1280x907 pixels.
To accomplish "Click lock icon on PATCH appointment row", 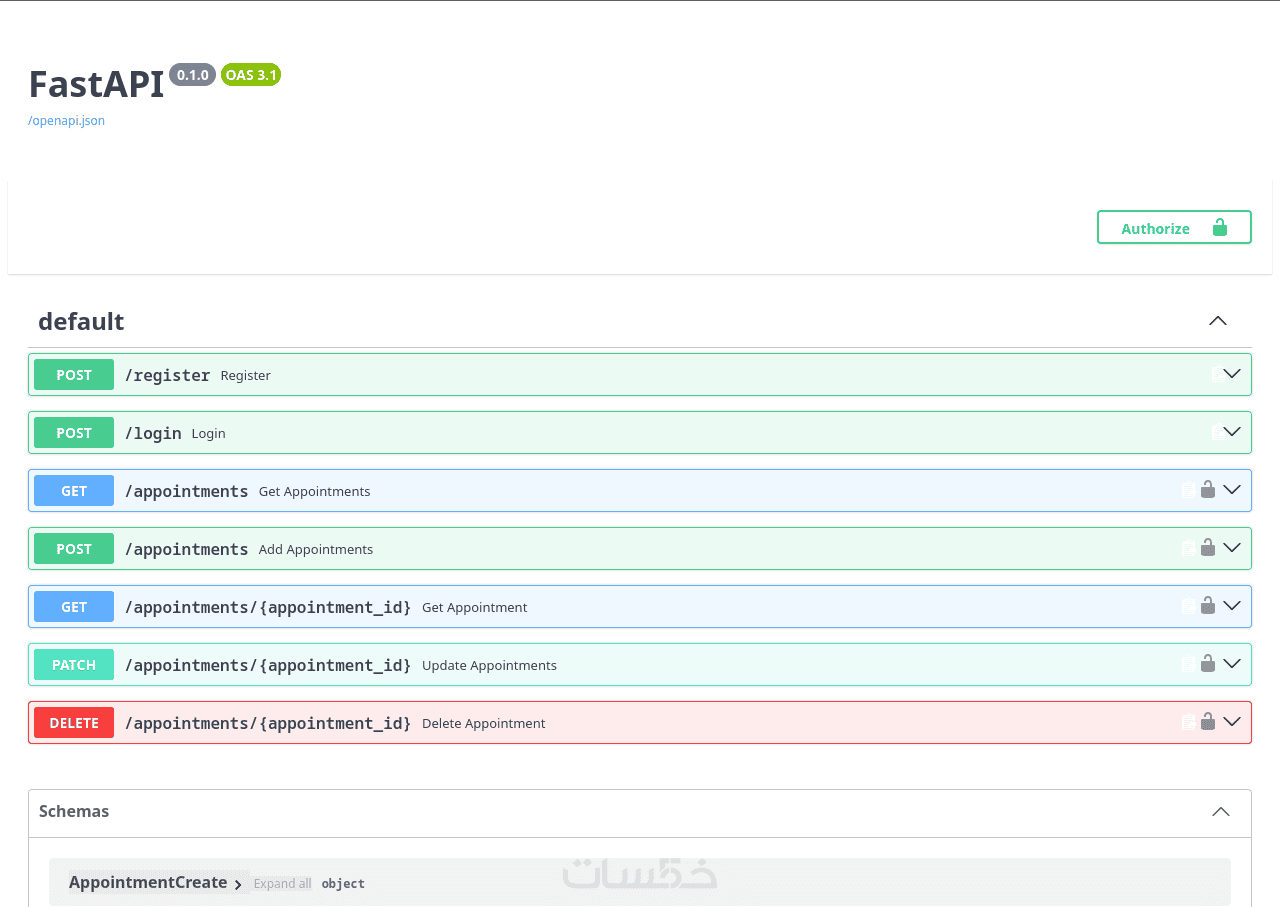I will pyautogui.click(x=1208, y=664).
